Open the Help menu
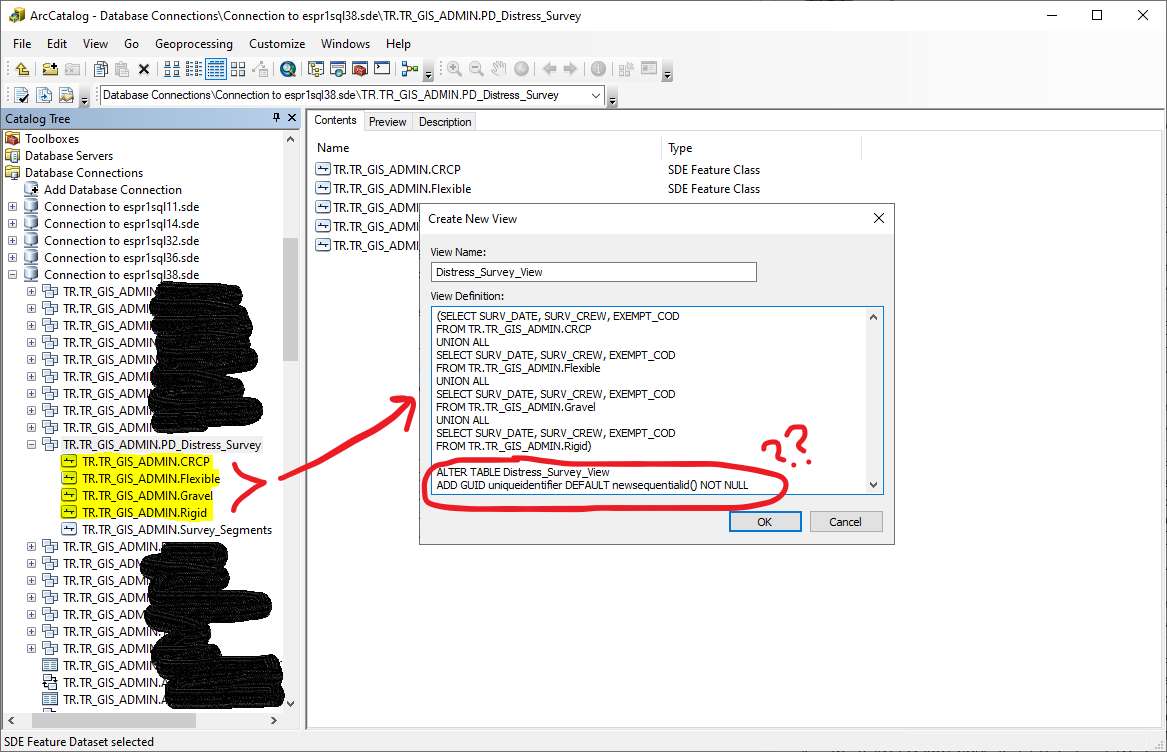Screen dimensions: 1167x752 coord(398,44)
